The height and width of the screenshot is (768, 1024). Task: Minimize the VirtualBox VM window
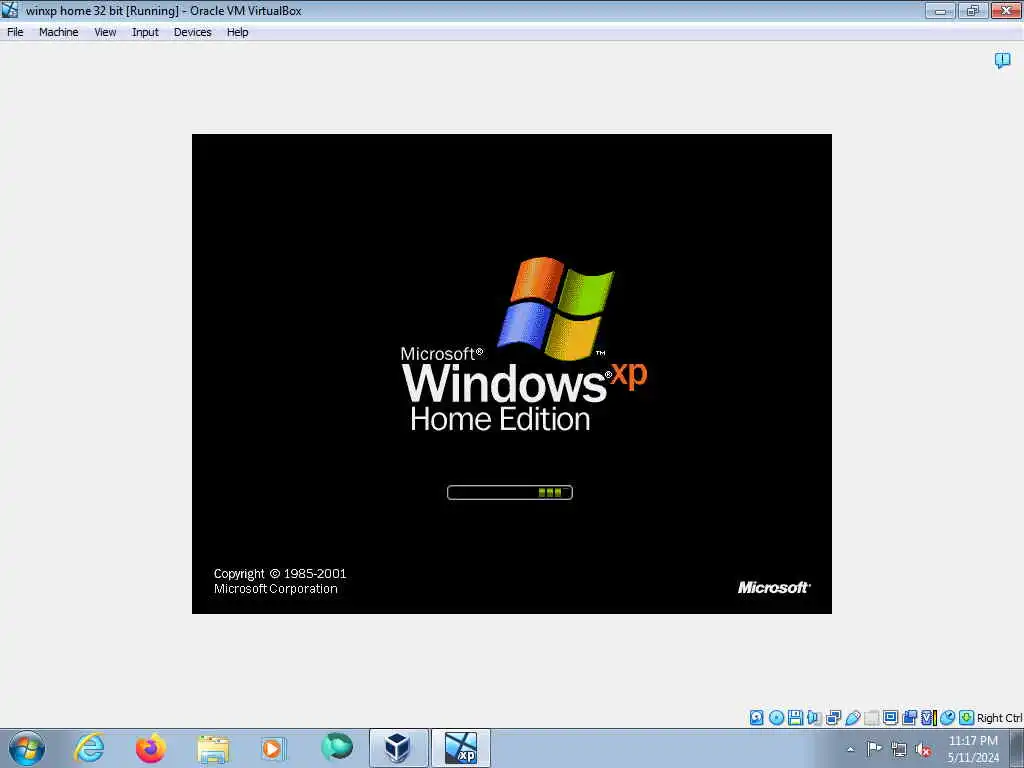click(x=940, y=10)
